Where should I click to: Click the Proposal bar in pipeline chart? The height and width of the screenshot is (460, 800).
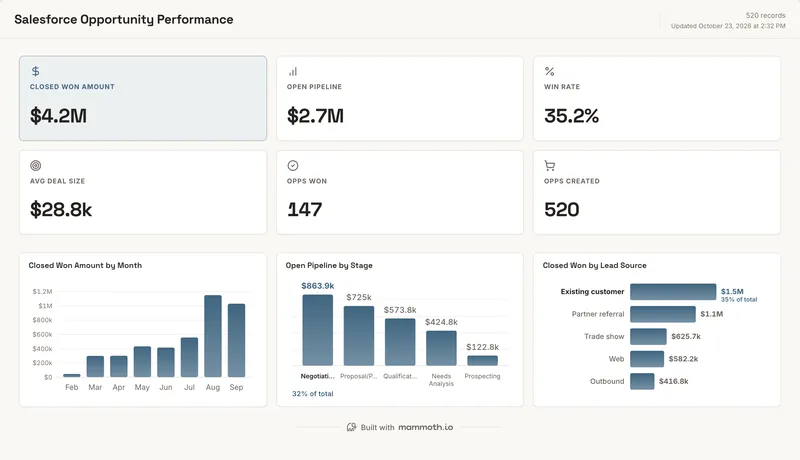coord(359,336)
